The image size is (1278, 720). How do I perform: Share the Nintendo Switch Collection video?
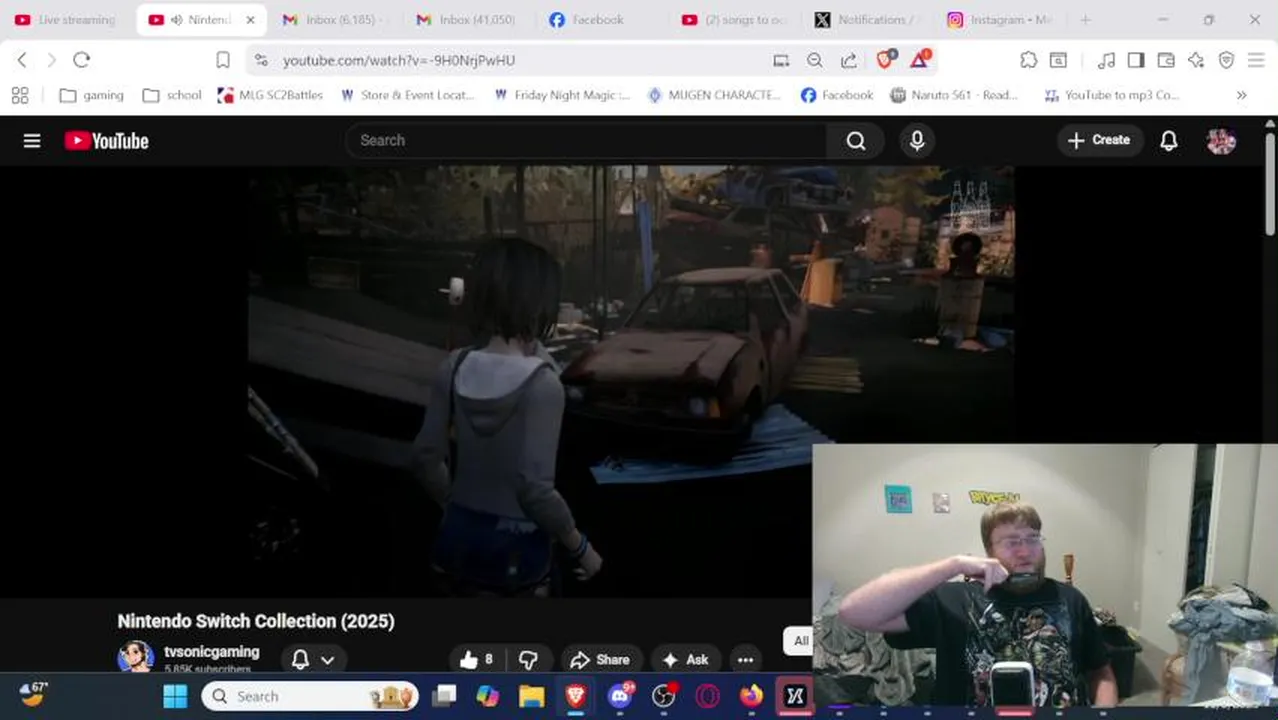click(600, 659)
